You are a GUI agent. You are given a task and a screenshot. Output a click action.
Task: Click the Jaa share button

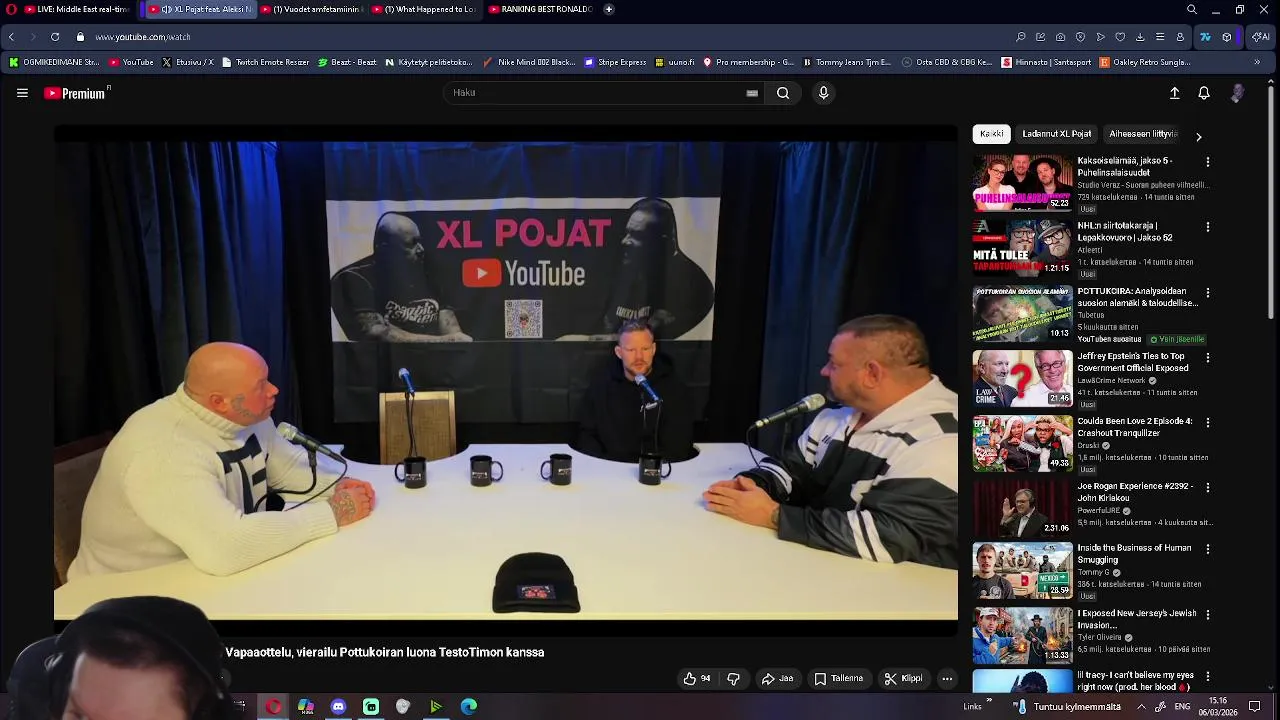pos(777,678)
